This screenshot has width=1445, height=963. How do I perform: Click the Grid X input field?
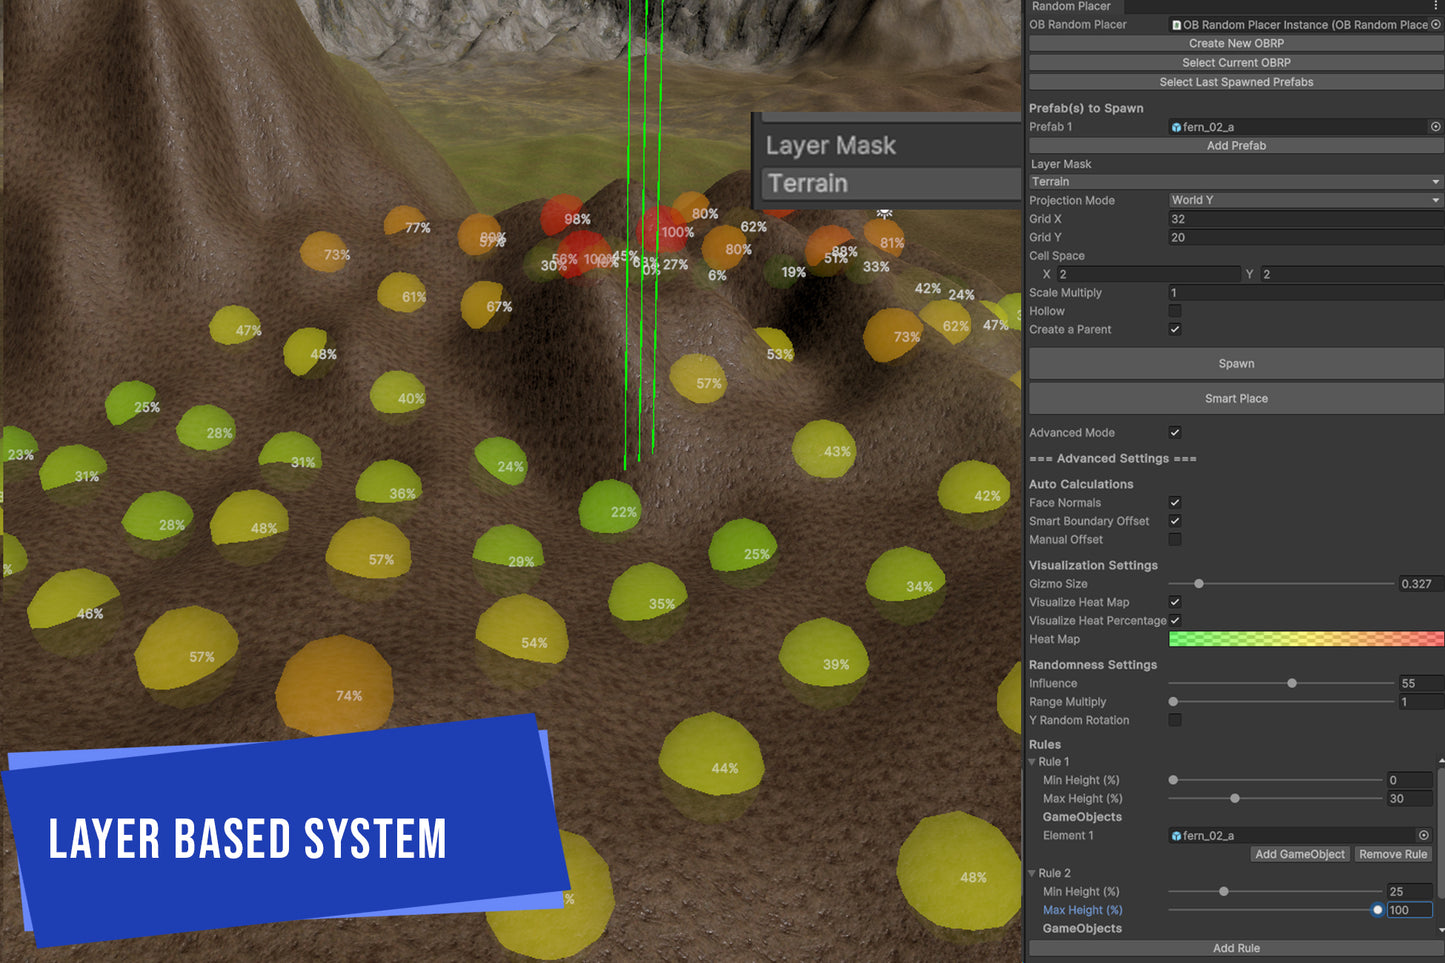tap(1305, 219)
